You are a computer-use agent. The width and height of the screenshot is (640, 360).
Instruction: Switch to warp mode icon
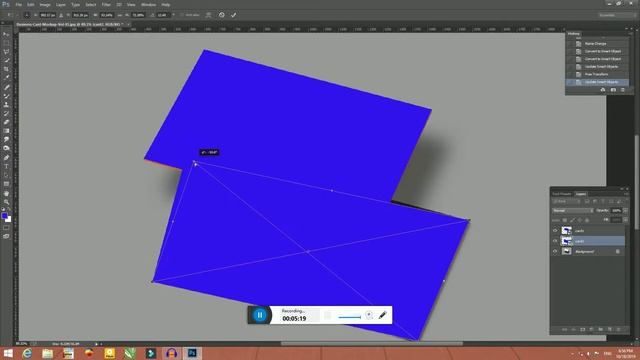[208, 15]
